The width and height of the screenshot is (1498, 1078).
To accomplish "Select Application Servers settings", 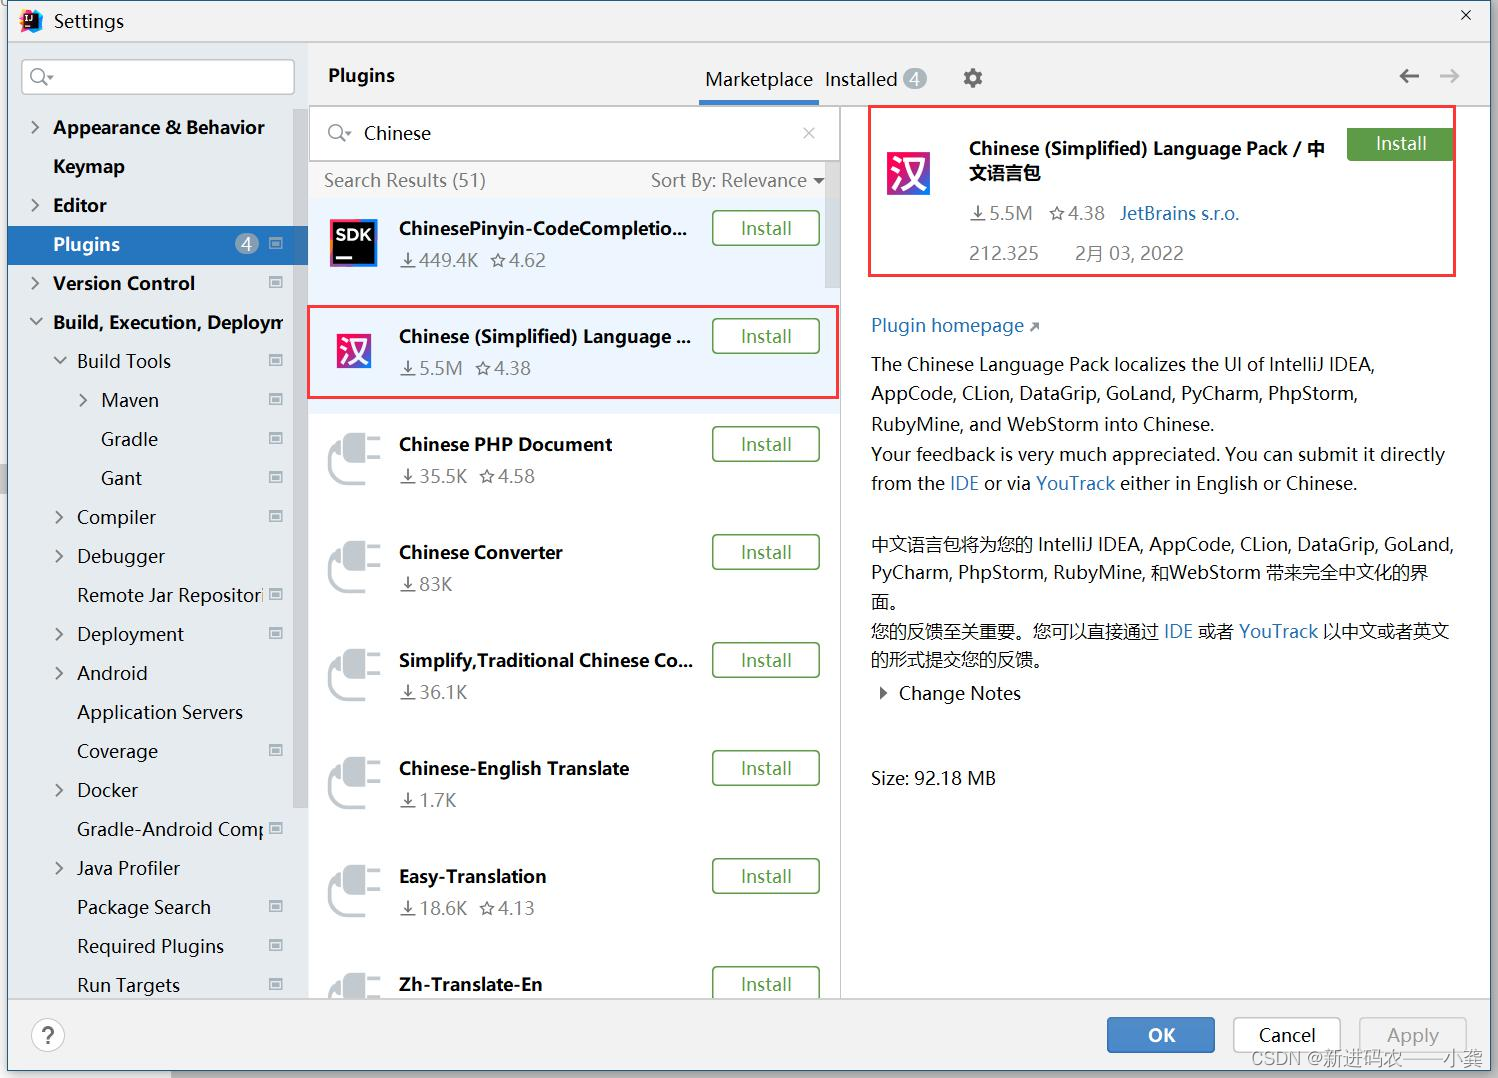I will pyautogui.click(x=160, y=712).
